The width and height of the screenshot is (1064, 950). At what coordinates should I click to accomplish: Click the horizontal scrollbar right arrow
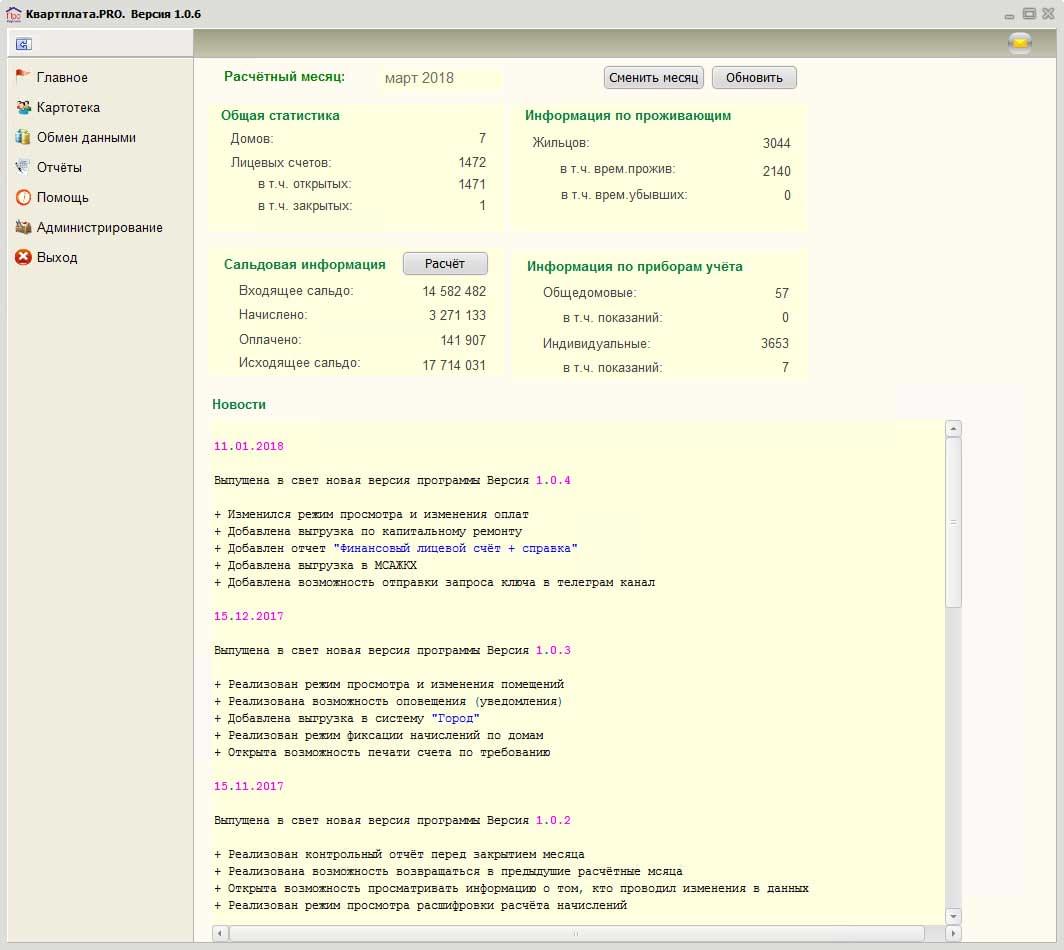coord(953,933)
